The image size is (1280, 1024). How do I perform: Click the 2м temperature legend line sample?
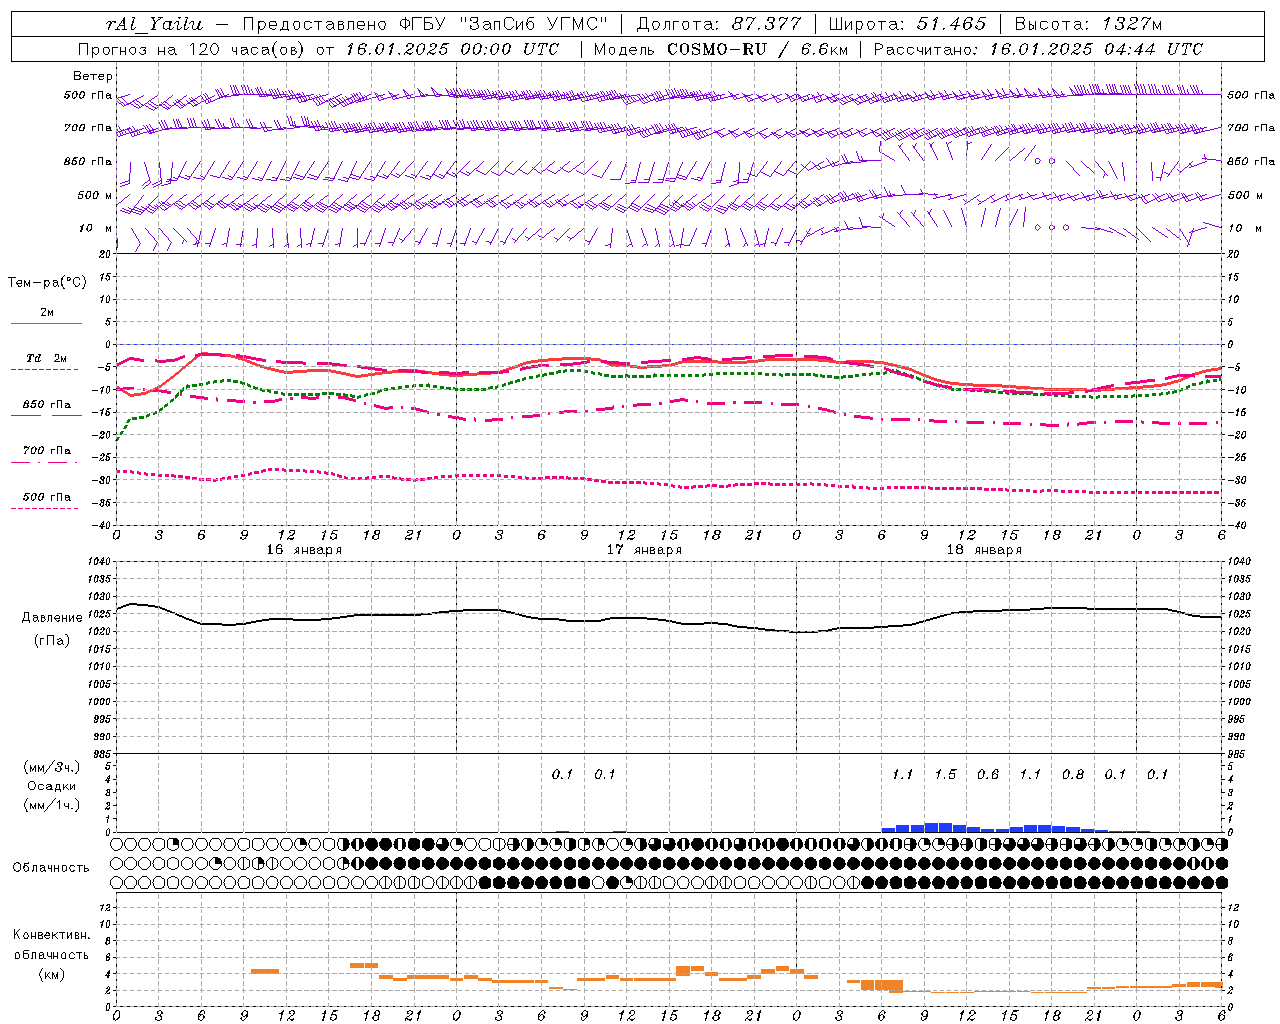click(46, 323)
